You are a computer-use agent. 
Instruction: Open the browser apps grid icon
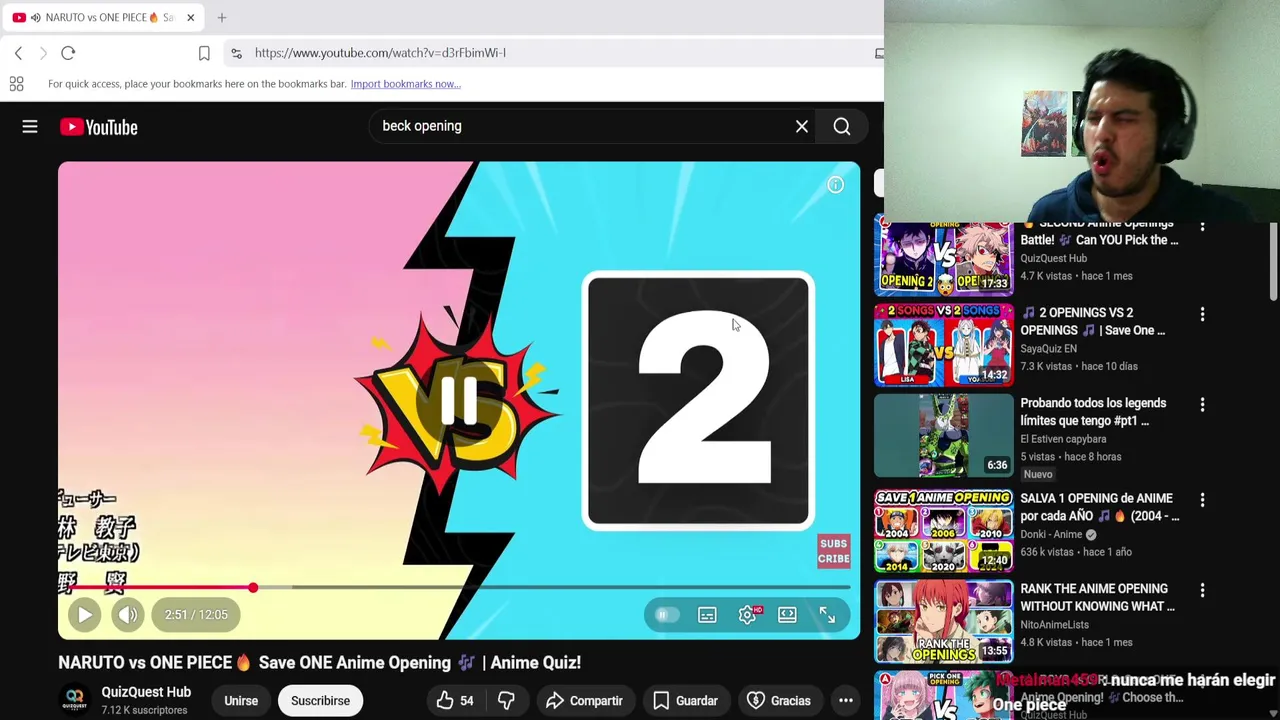point(16,84)
